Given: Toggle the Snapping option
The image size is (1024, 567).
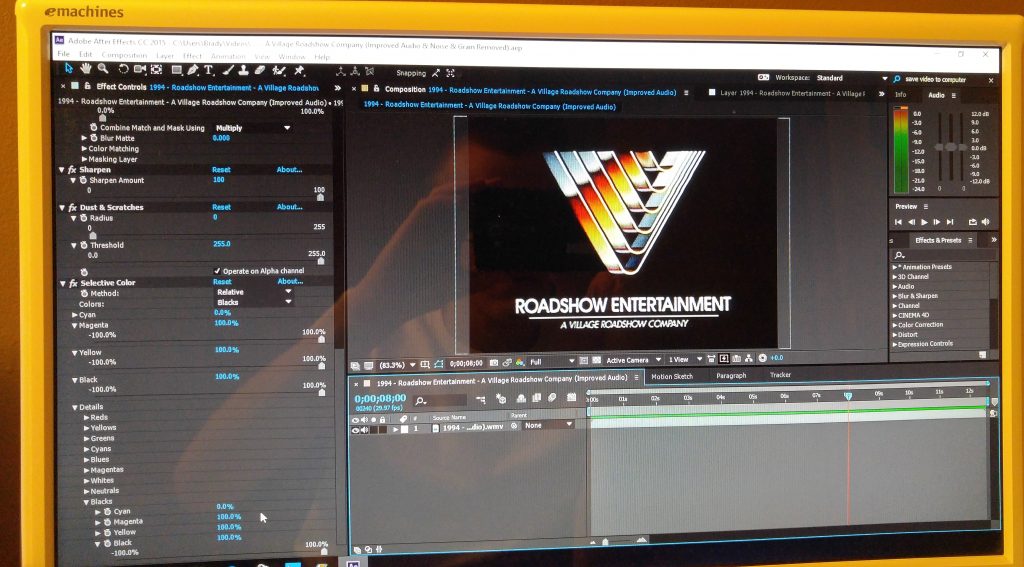Looking at the screenshot, I should 411,73.
